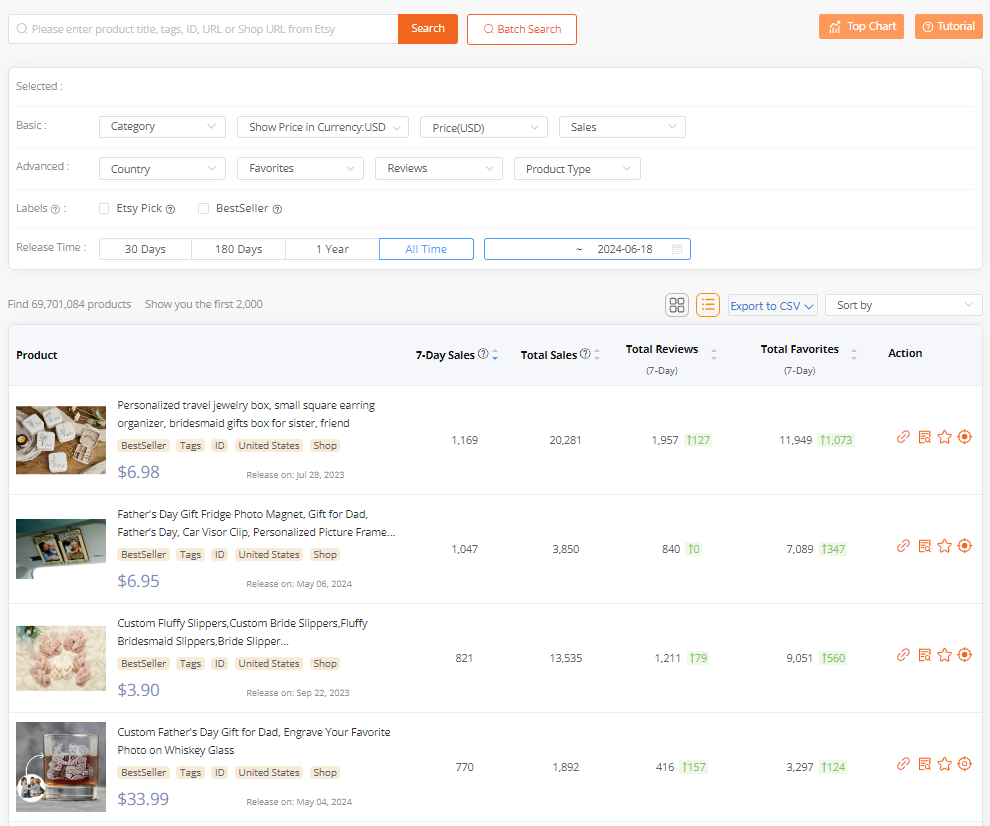Open the Product Type dropdown
Image resolution: width=990 pixels, height=826 pixels.
coord(577,168)
